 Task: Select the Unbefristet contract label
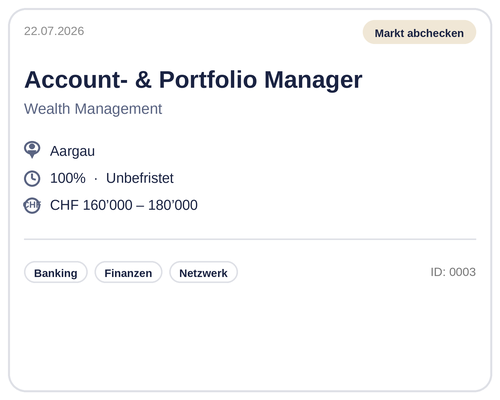point(140,178)
